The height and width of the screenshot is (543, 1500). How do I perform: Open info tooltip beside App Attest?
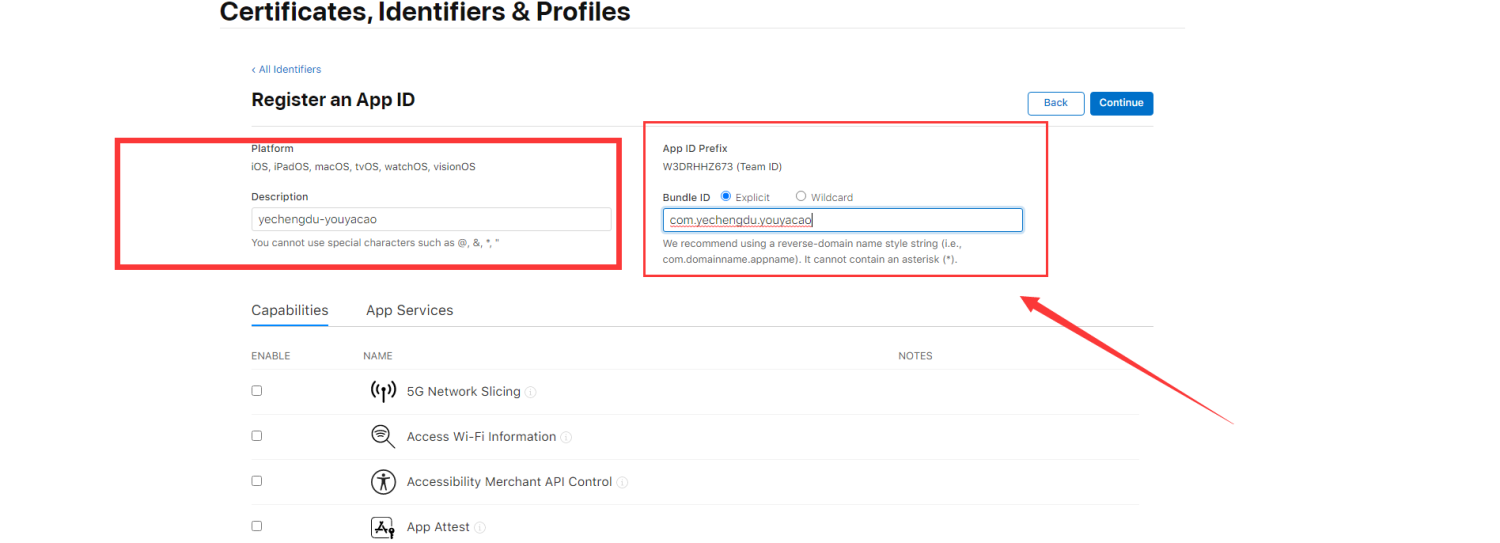pyautogui.click(x=480, y=528)
